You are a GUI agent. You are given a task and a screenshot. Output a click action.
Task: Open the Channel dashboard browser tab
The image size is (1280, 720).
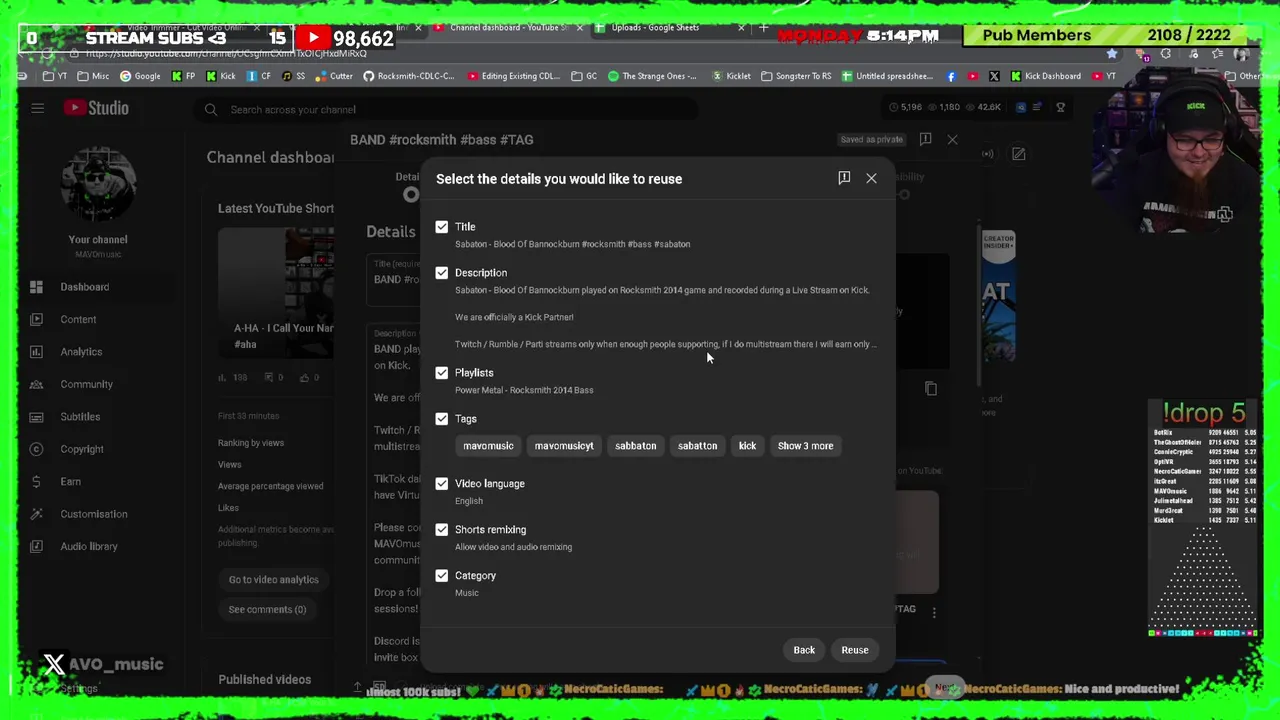(x=508, y=27)
